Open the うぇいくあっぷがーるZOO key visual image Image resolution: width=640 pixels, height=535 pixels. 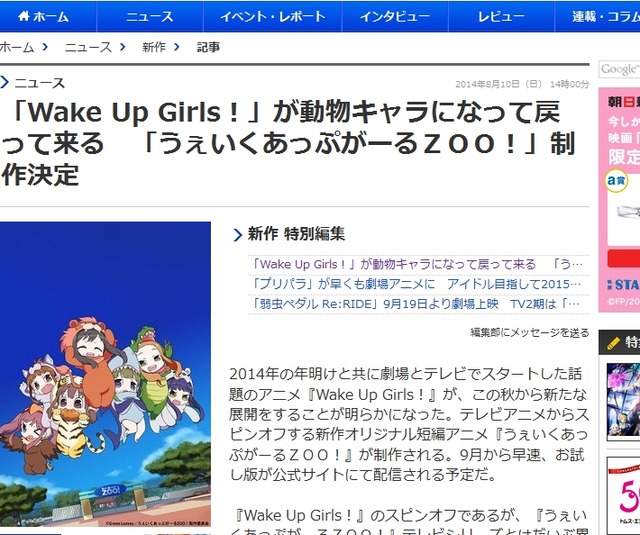click(105, 374)
